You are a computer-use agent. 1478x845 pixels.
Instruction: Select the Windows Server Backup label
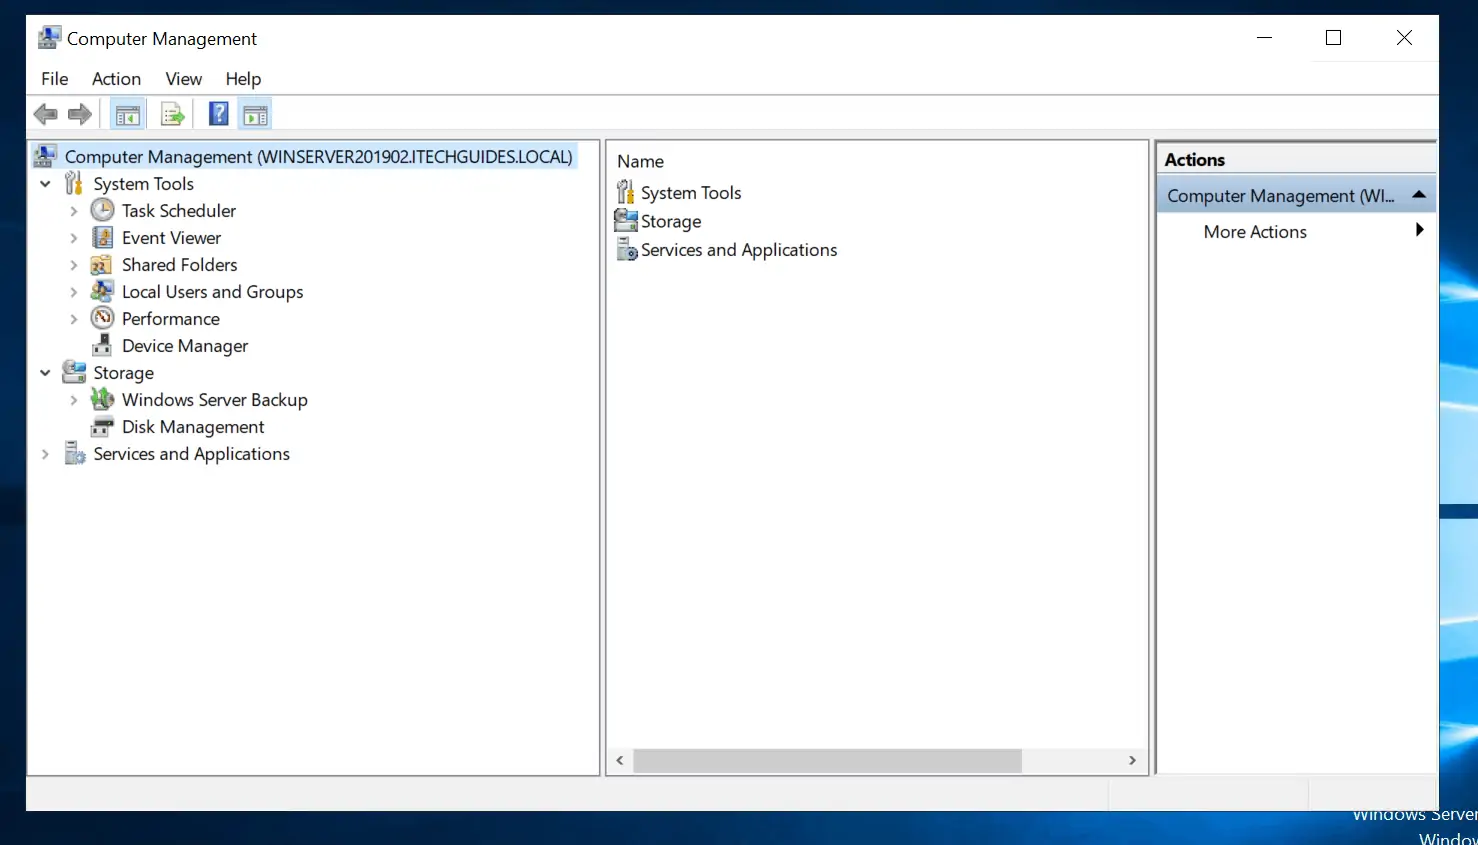[x=215, y=400]
